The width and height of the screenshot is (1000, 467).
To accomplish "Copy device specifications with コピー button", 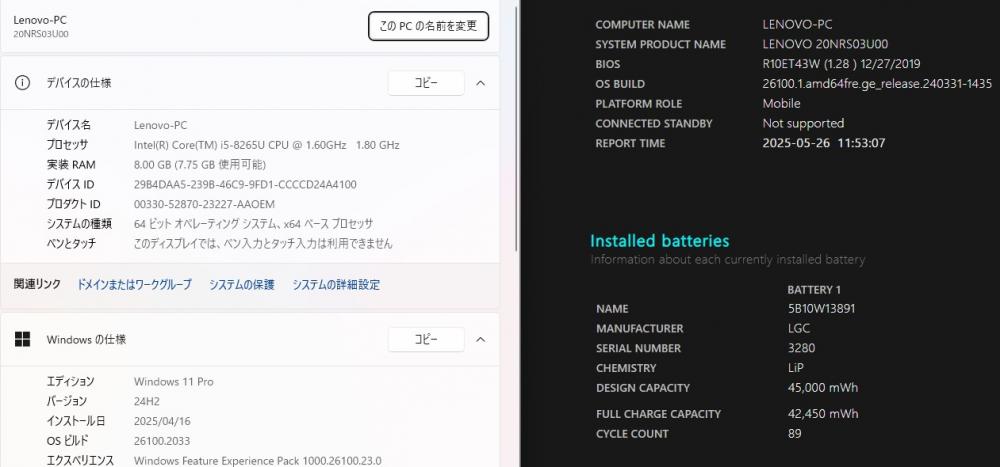I will point(426,83).
